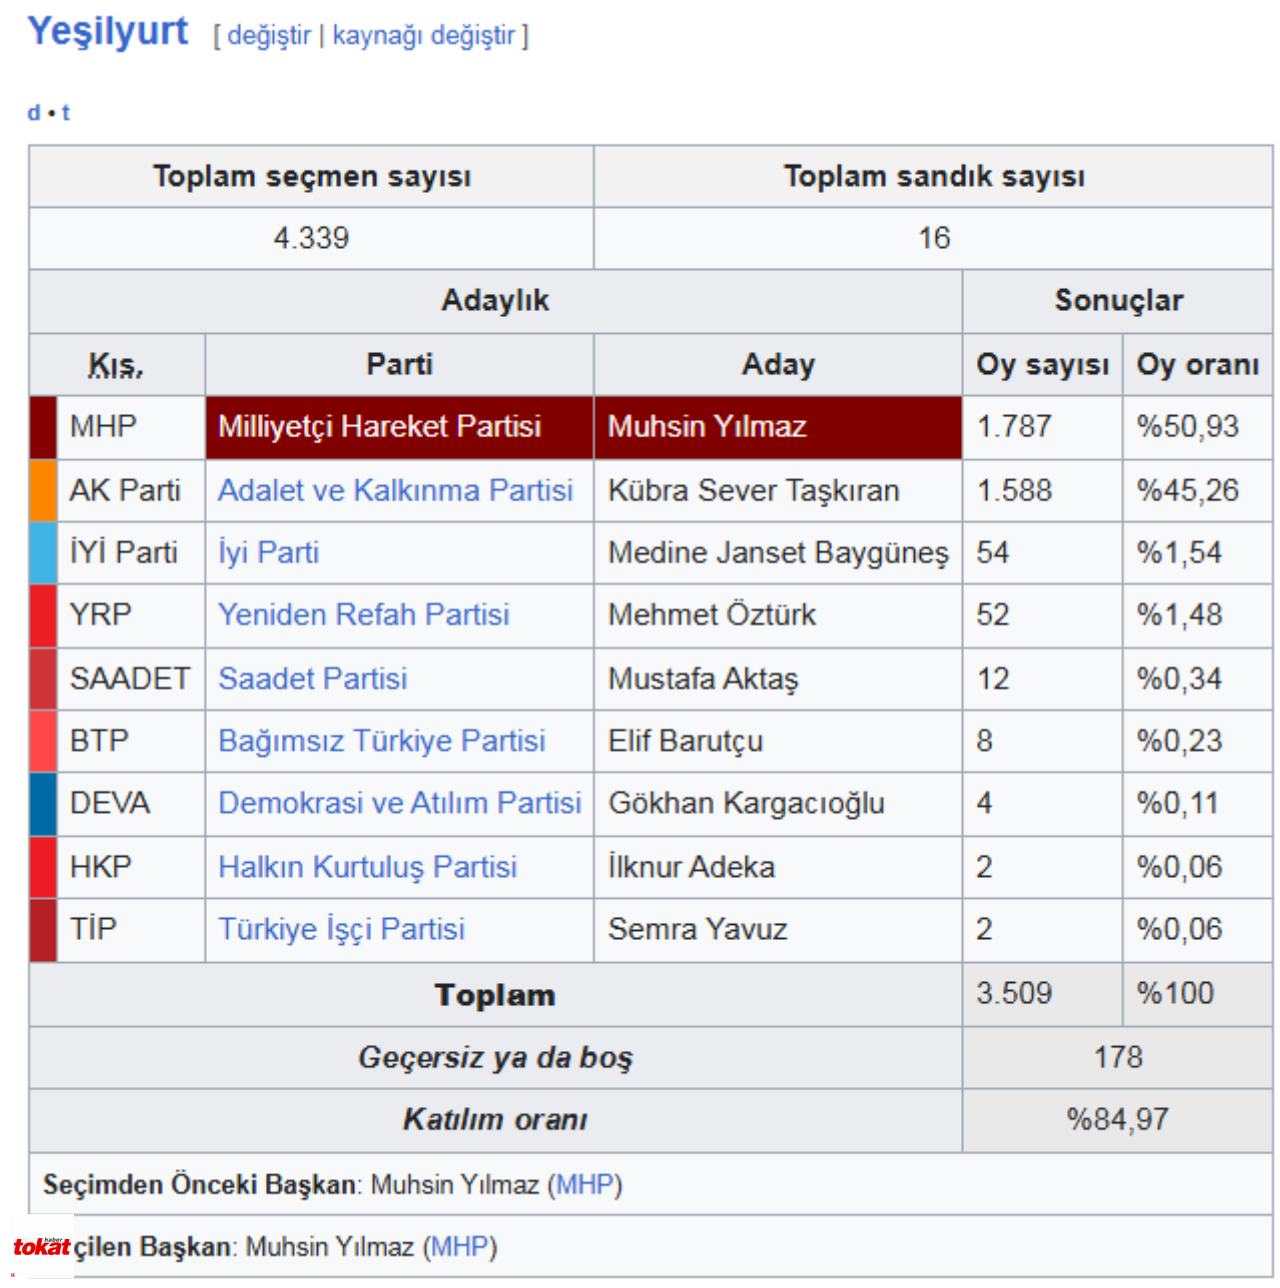Click the color swatch beside HKP
The width and height of the screenshot is (1280, 1288).
point(43,867)
